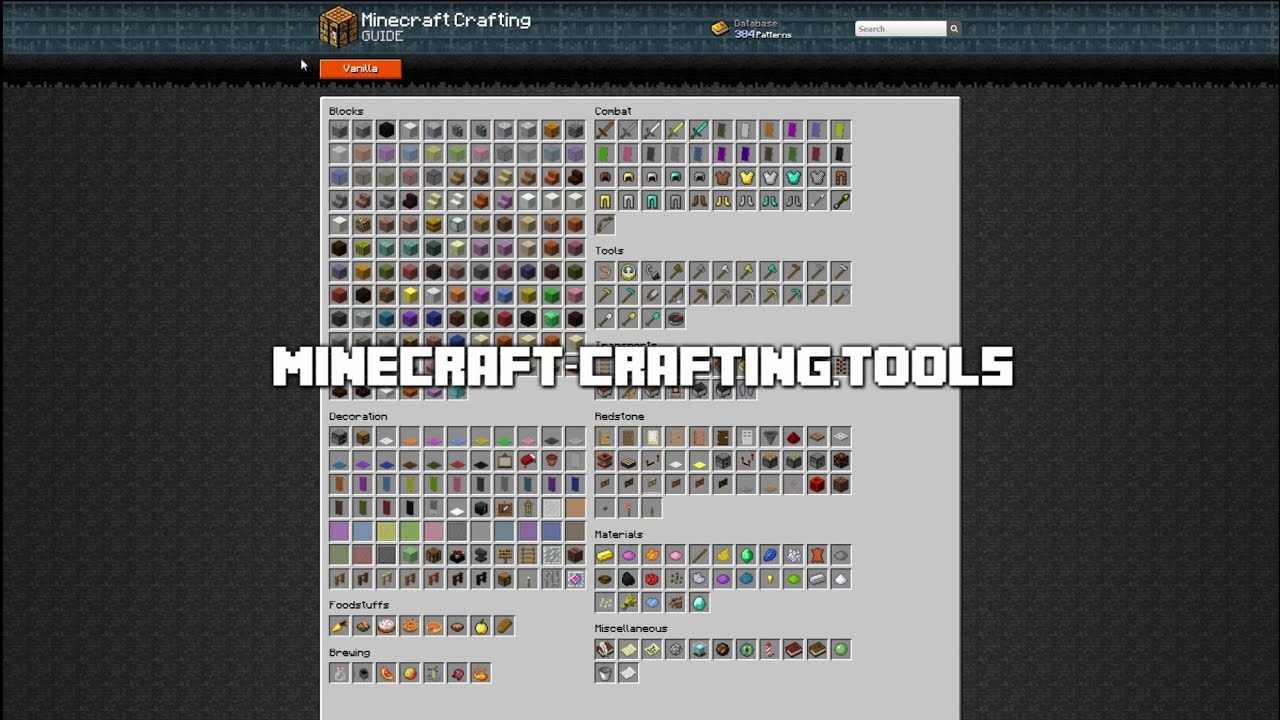This screenshot has height=720, width=1280.
Task: Focus the Search input field
Action: click(x=900, y=29)
